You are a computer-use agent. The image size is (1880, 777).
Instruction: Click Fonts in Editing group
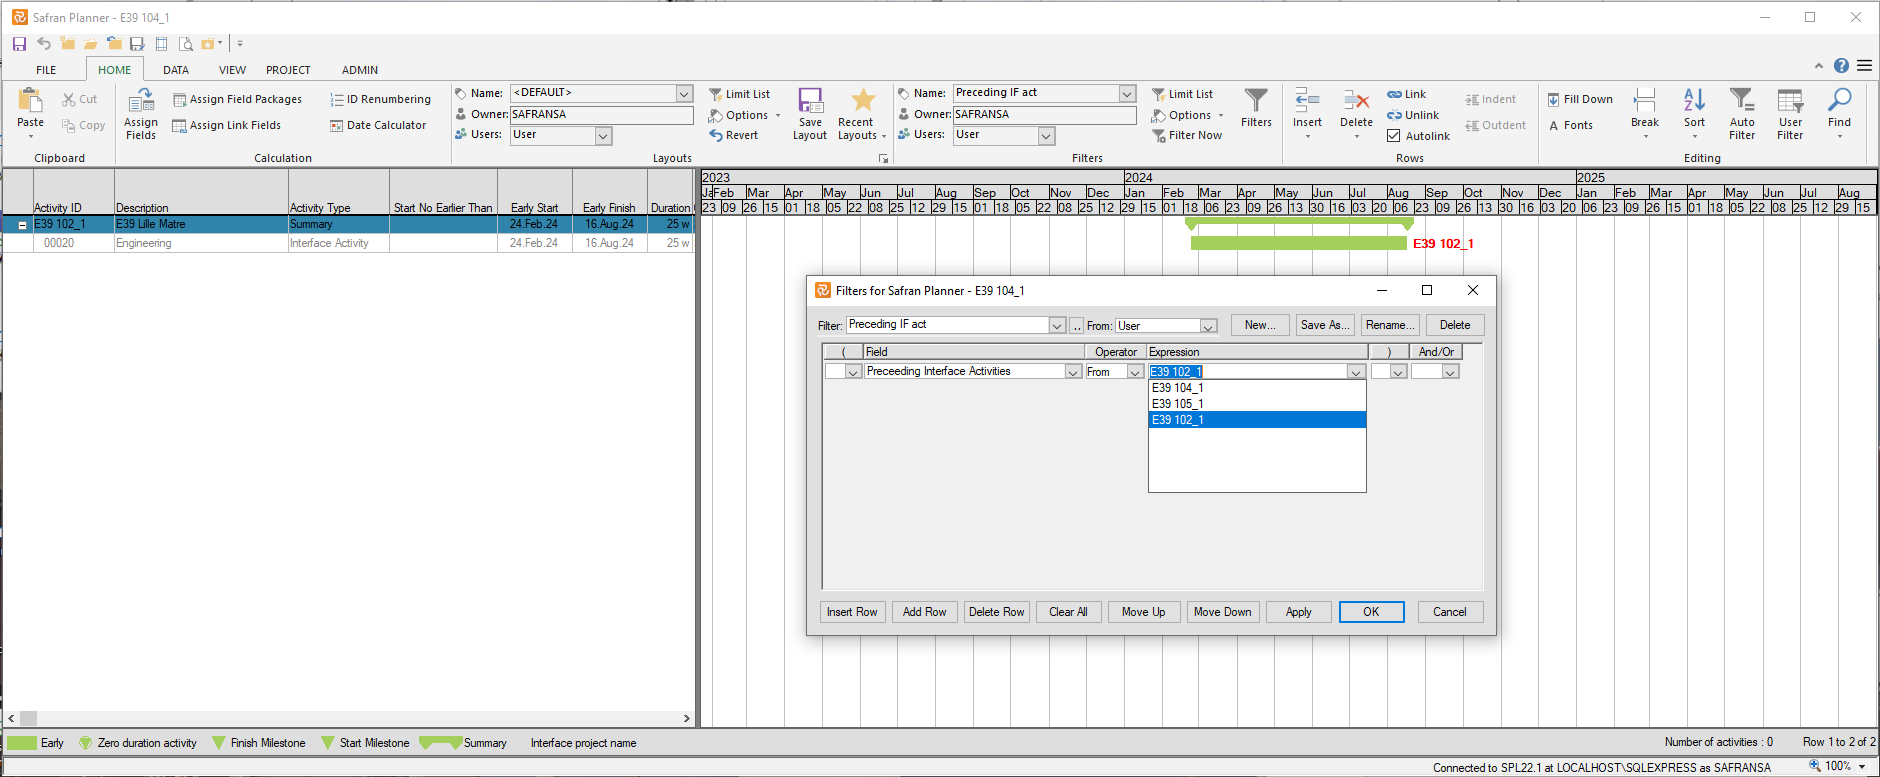[x=1571, y=125]
